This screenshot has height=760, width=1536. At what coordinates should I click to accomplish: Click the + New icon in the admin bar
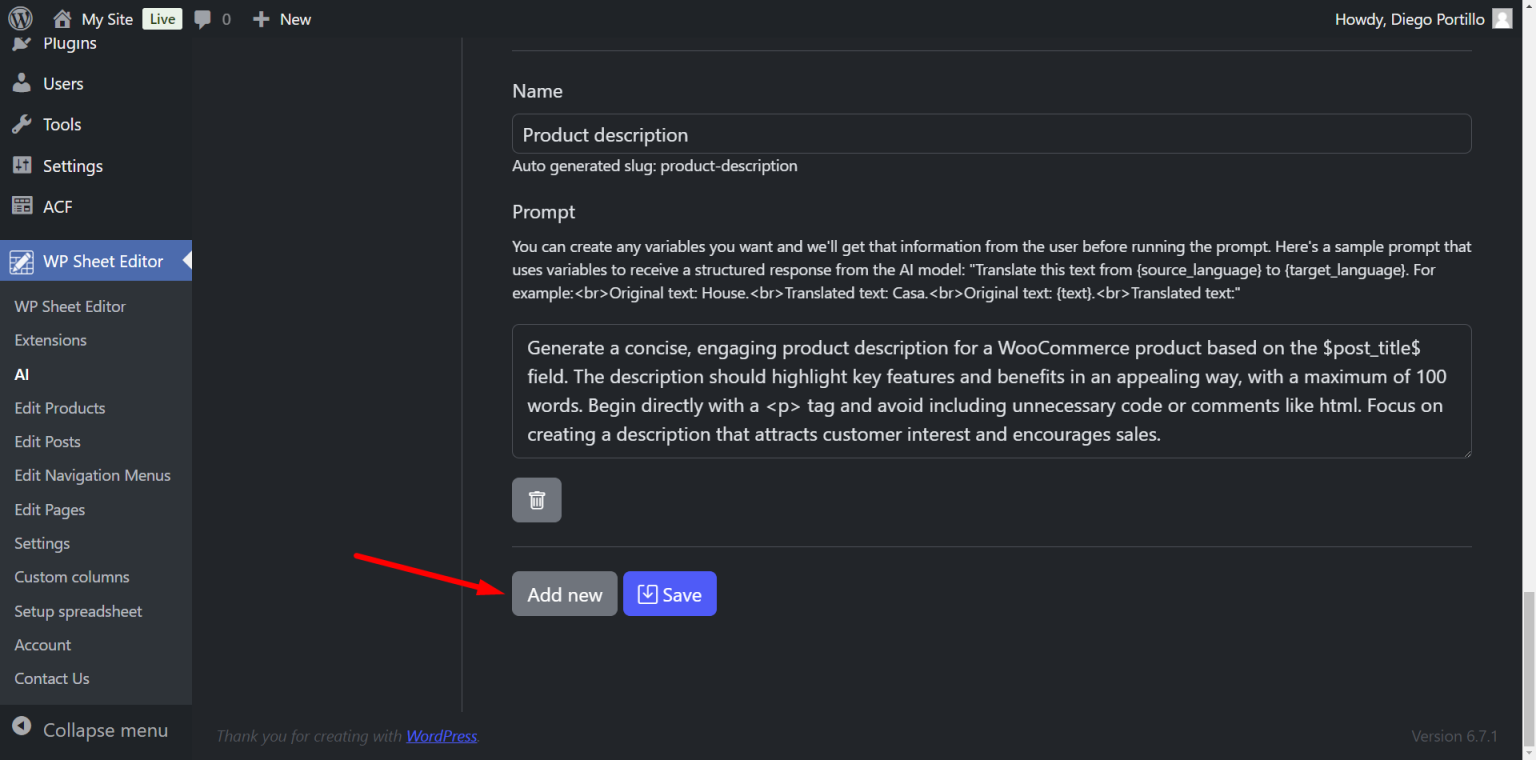click(x=262, y=18)
